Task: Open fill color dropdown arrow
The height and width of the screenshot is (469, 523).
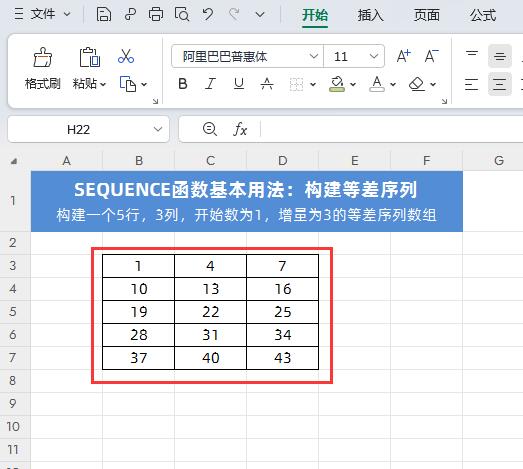Action: 353,84
